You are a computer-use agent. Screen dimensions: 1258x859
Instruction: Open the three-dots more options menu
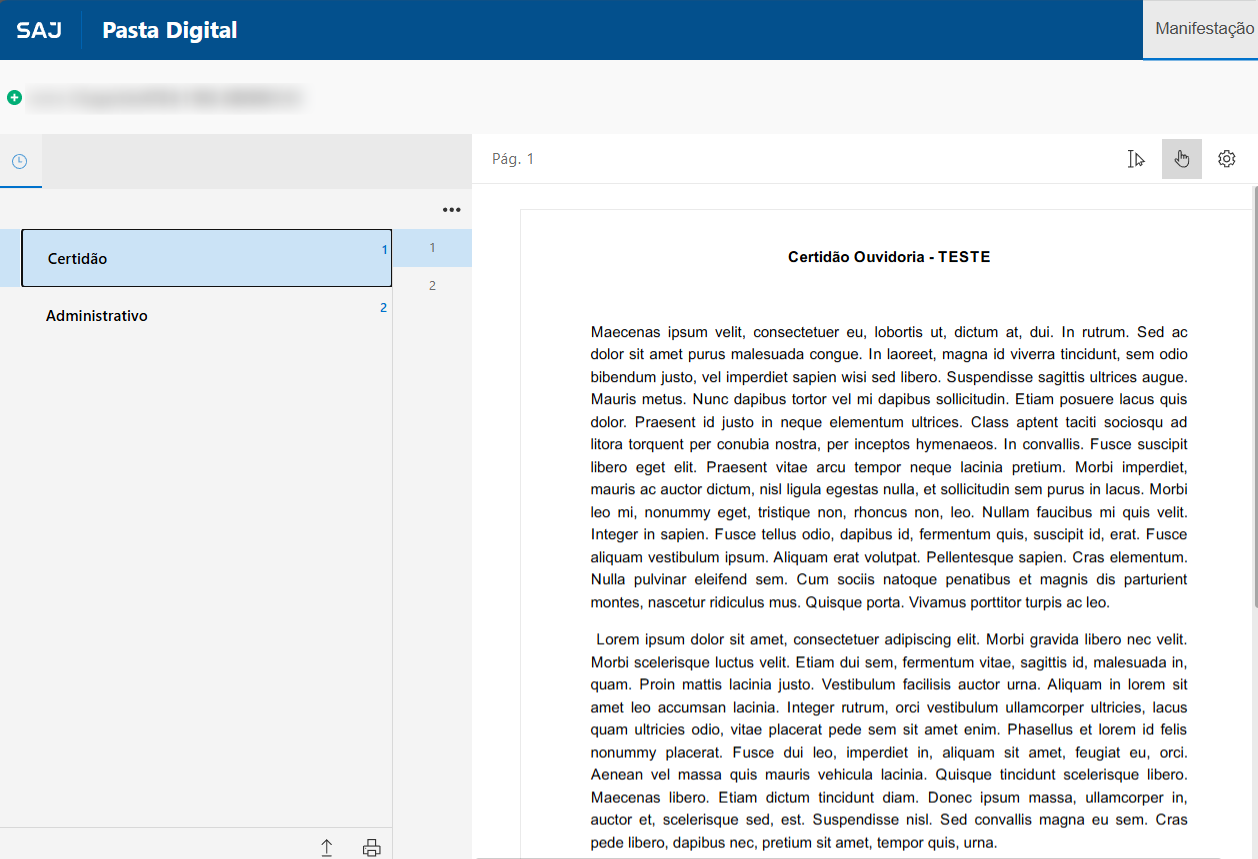(x=451, y=210)
